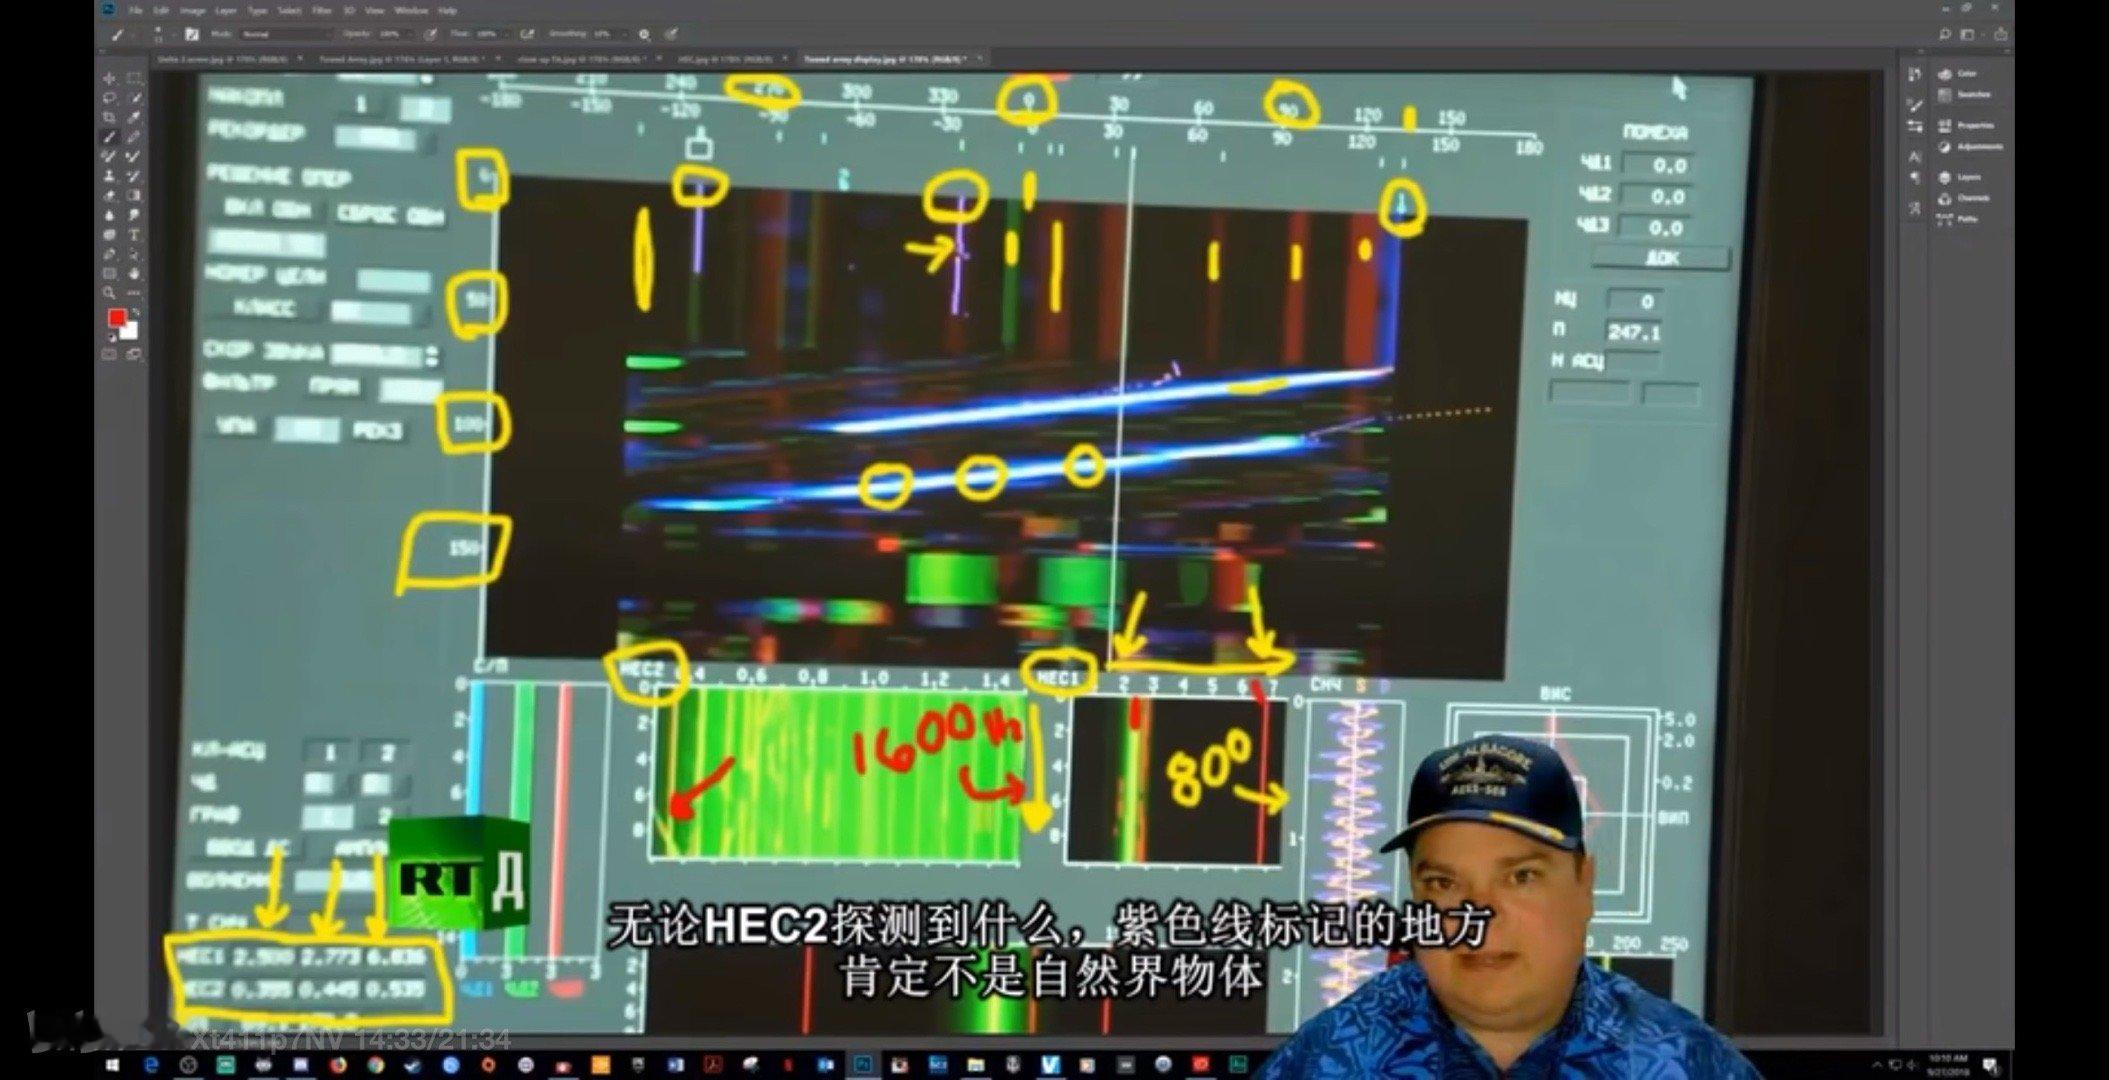Open the Swatches panel
The width and height of the screenshot is (2109, 1080).
1963,95
